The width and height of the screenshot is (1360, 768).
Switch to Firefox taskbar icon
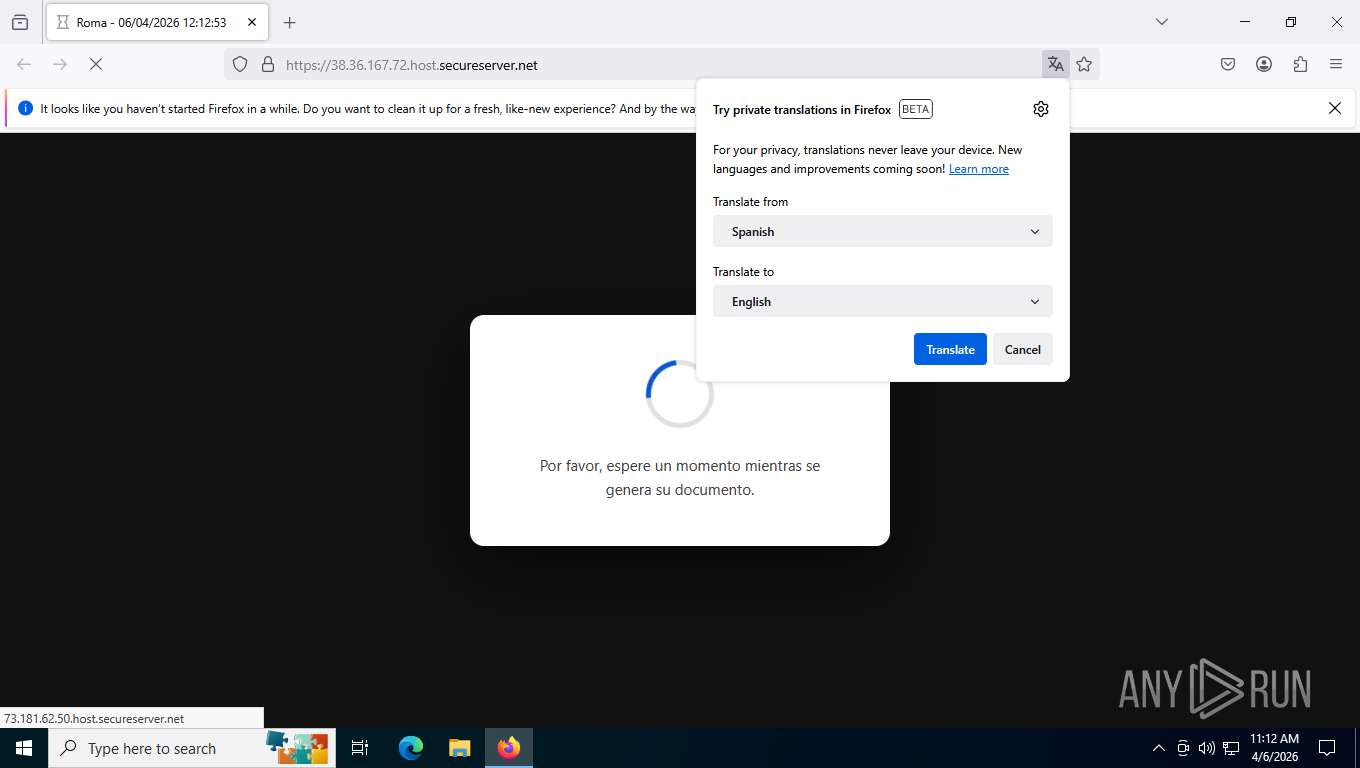(x=509, y=748)
